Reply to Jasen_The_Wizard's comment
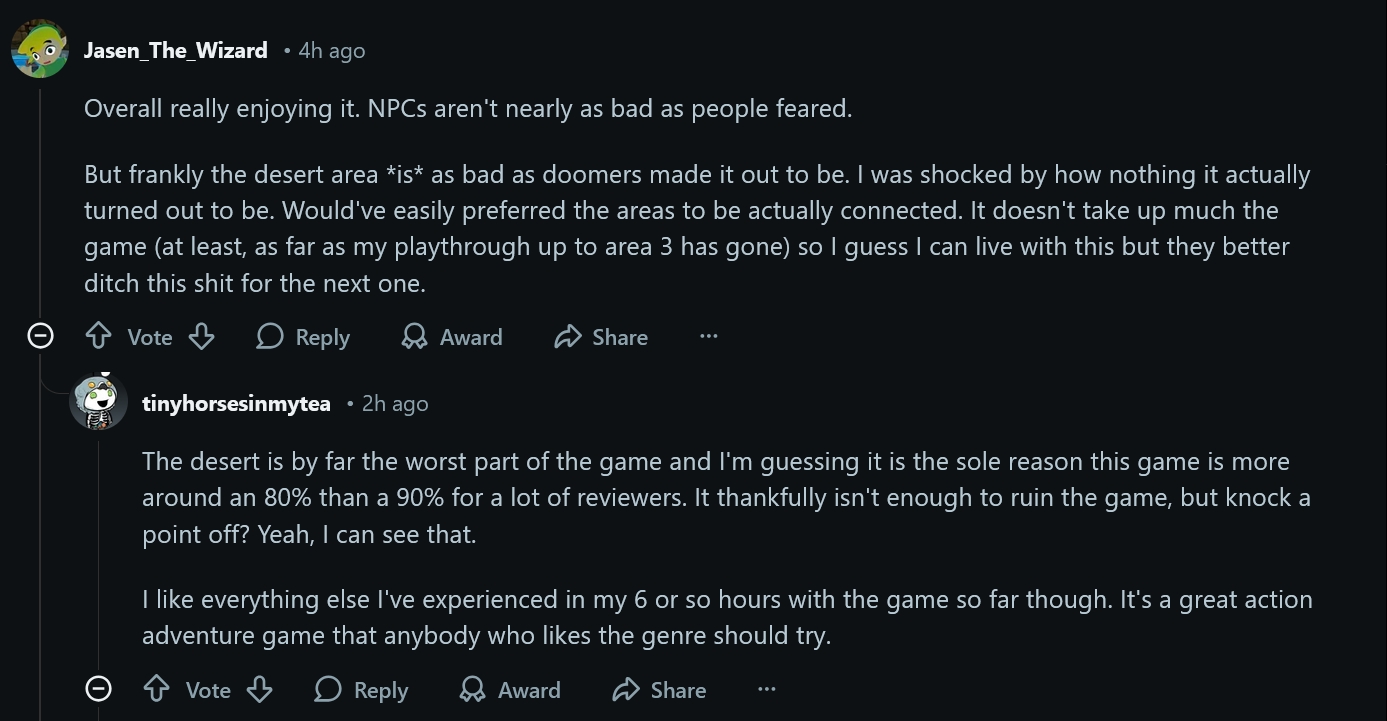The image size is (1387, 721). [x=303, y=337]
